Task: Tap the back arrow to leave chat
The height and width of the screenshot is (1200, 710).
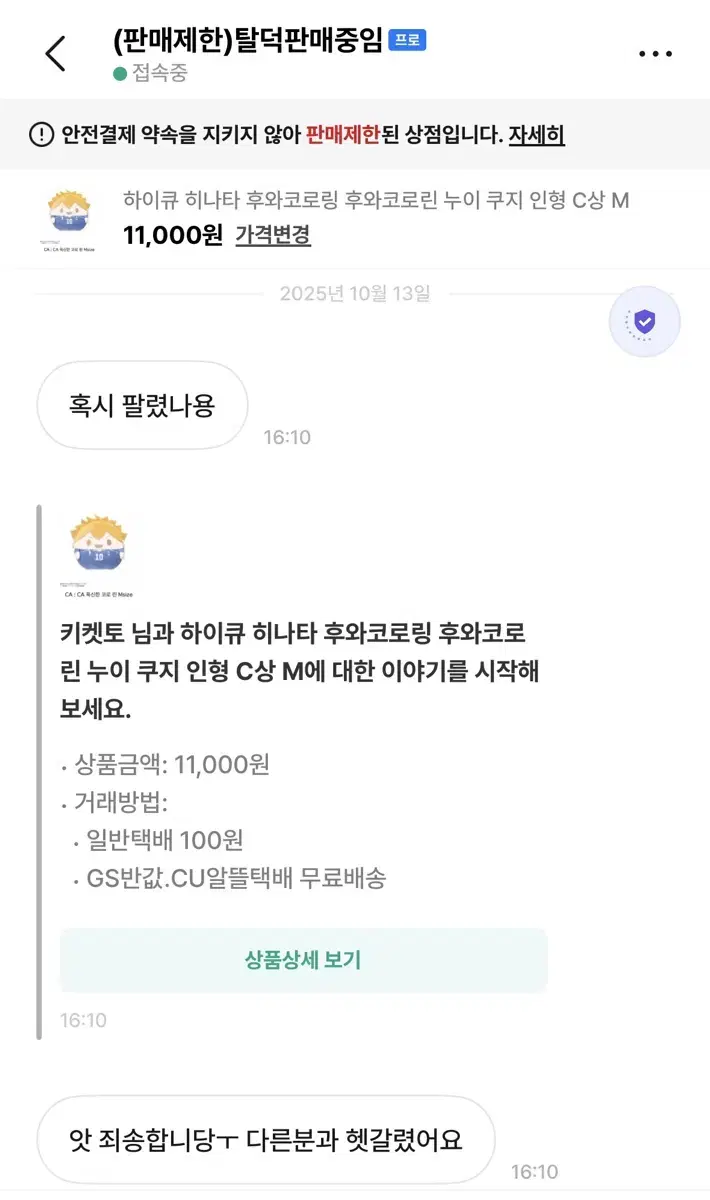Action: (56, 53)
